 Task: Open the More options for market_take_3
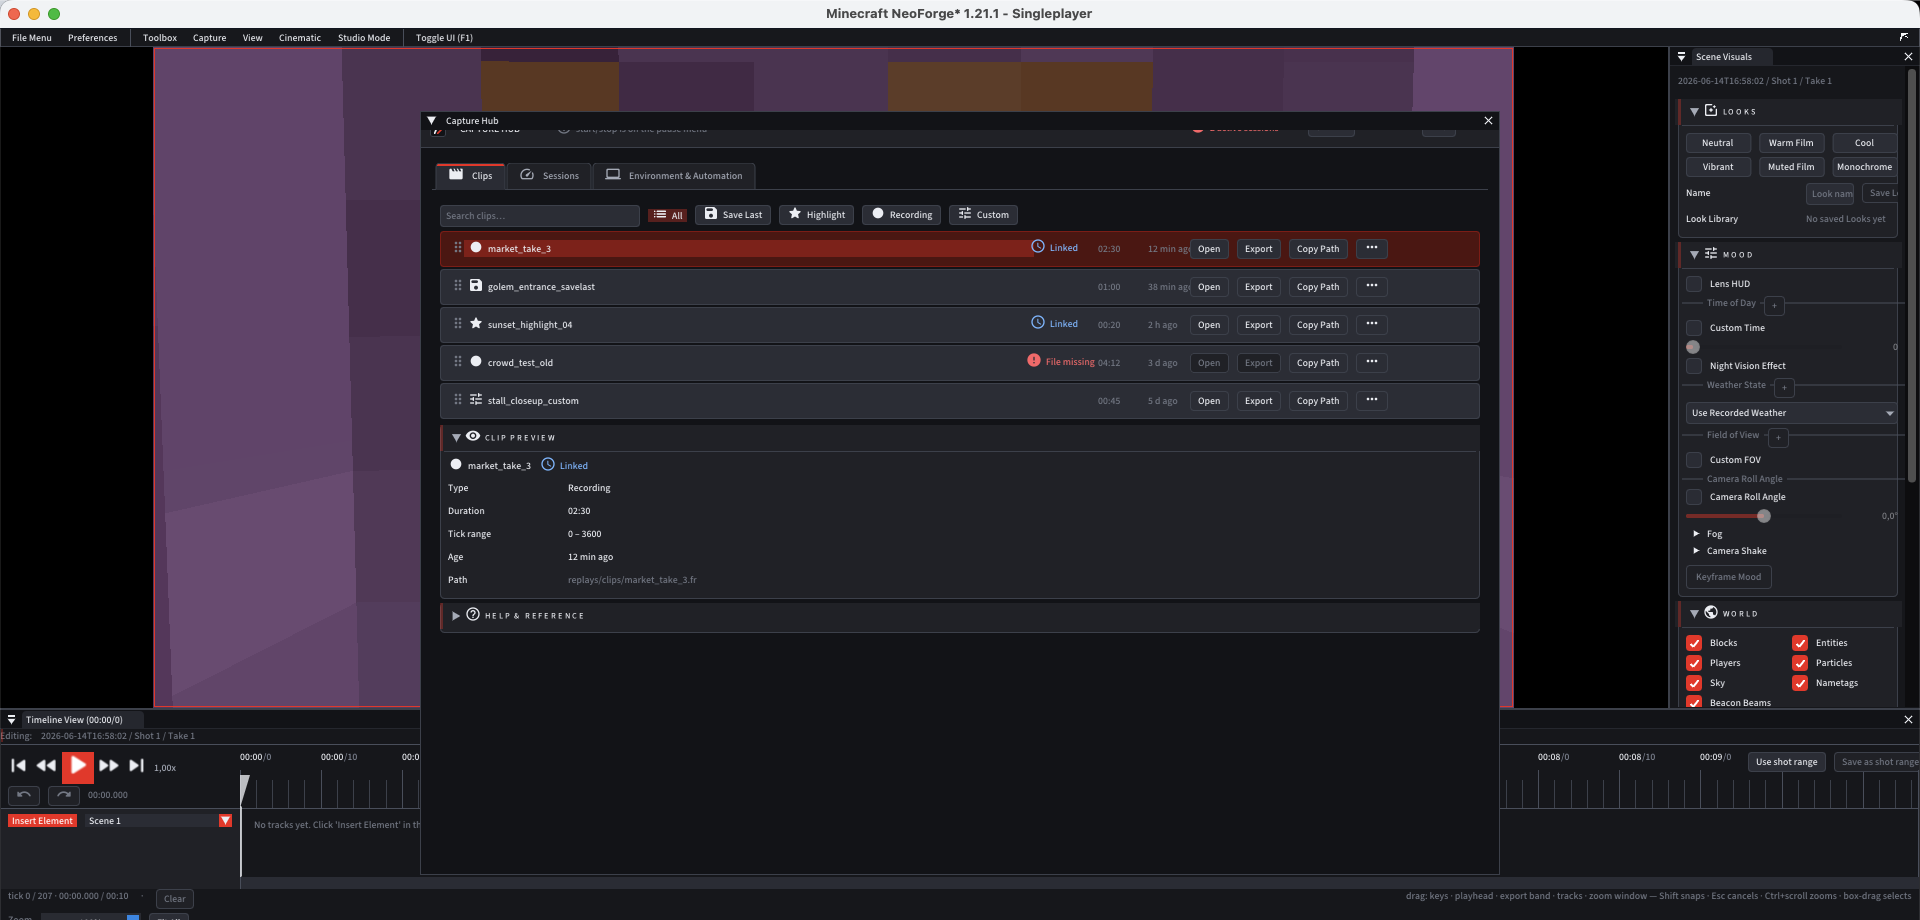tap(1372, 248)
